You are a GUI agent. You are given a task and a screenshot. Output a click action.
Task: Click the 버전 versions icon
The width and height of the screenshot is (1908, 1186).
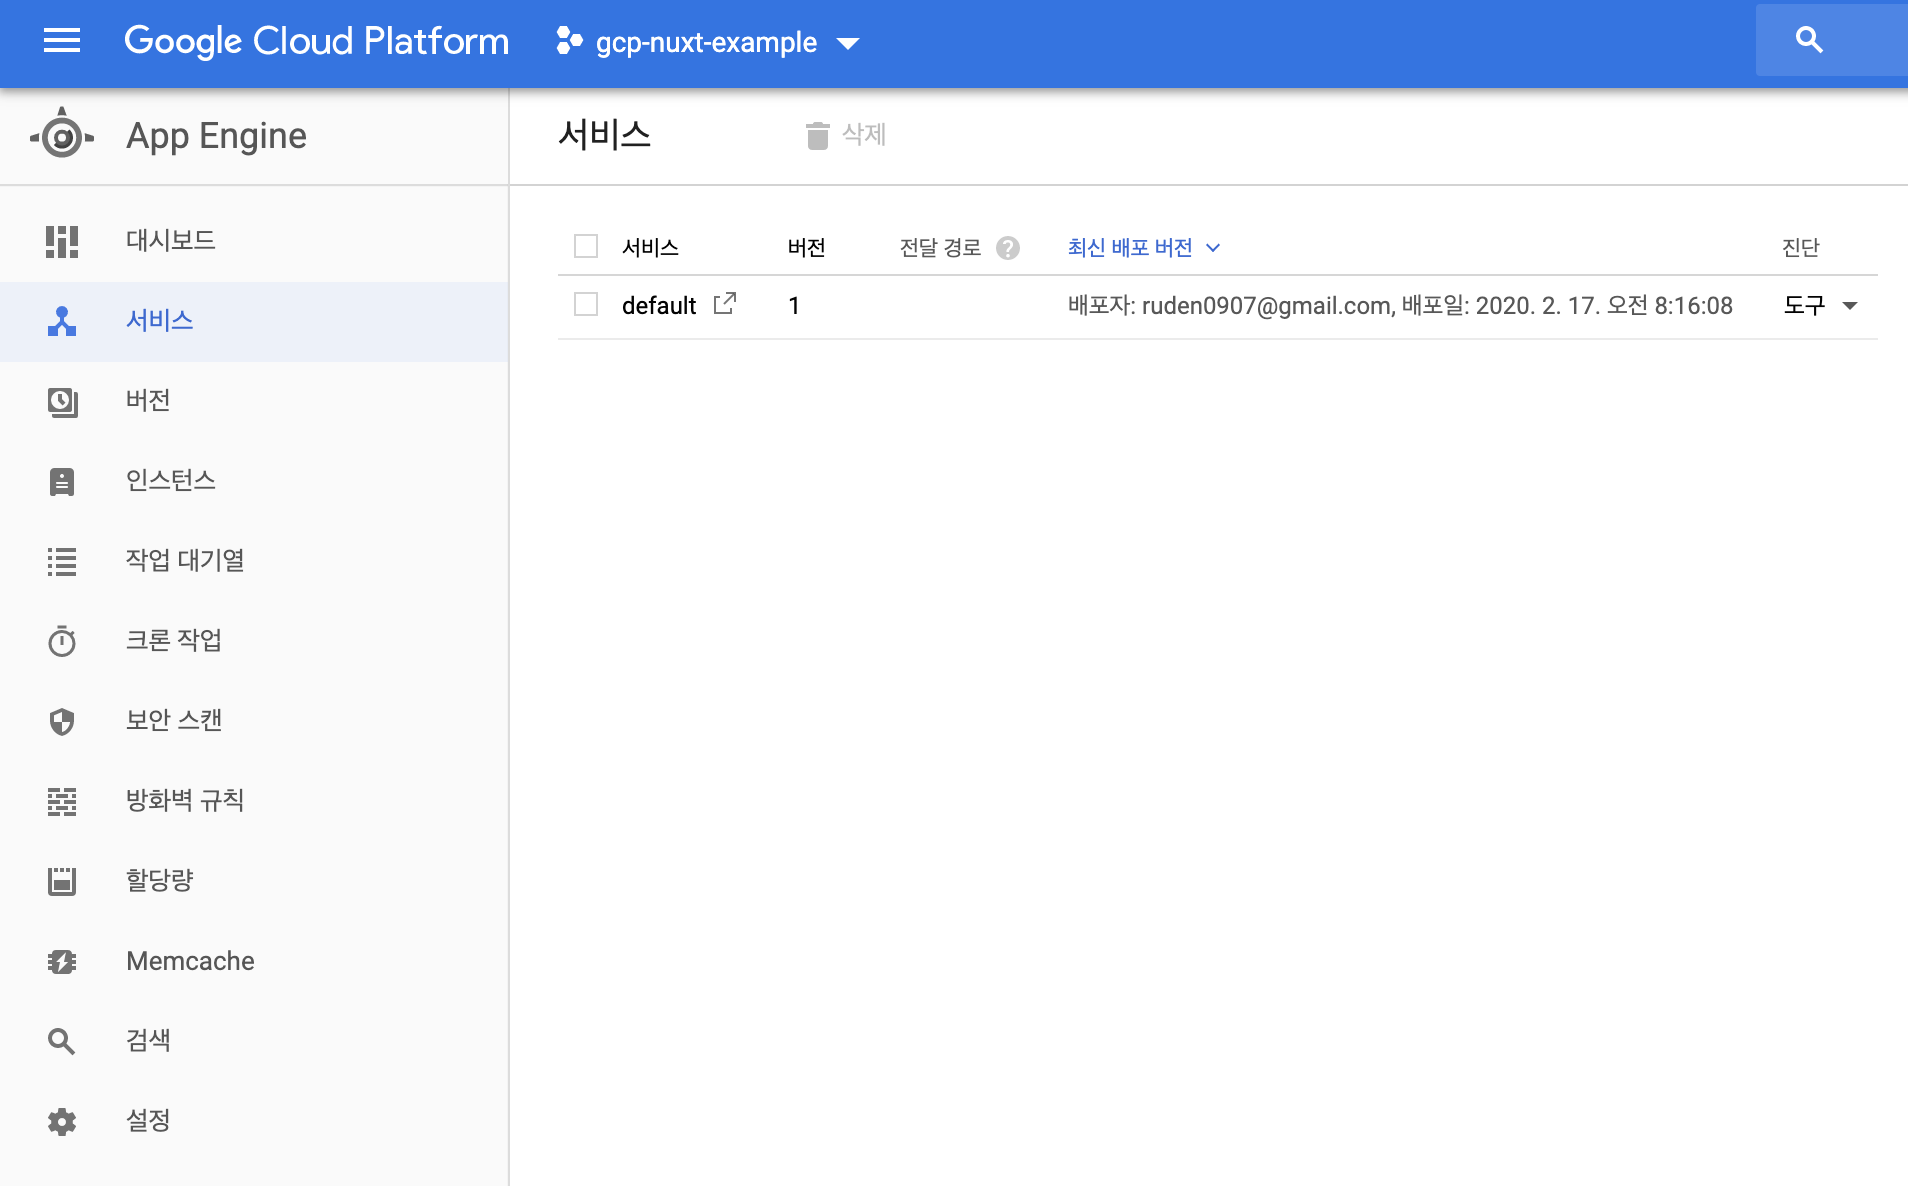click(62, 401)
